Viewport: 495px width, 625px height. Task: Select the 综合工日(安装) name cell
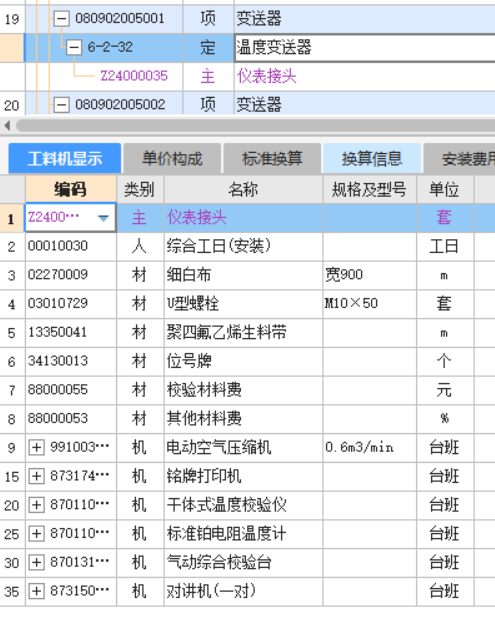click(243, 246)
